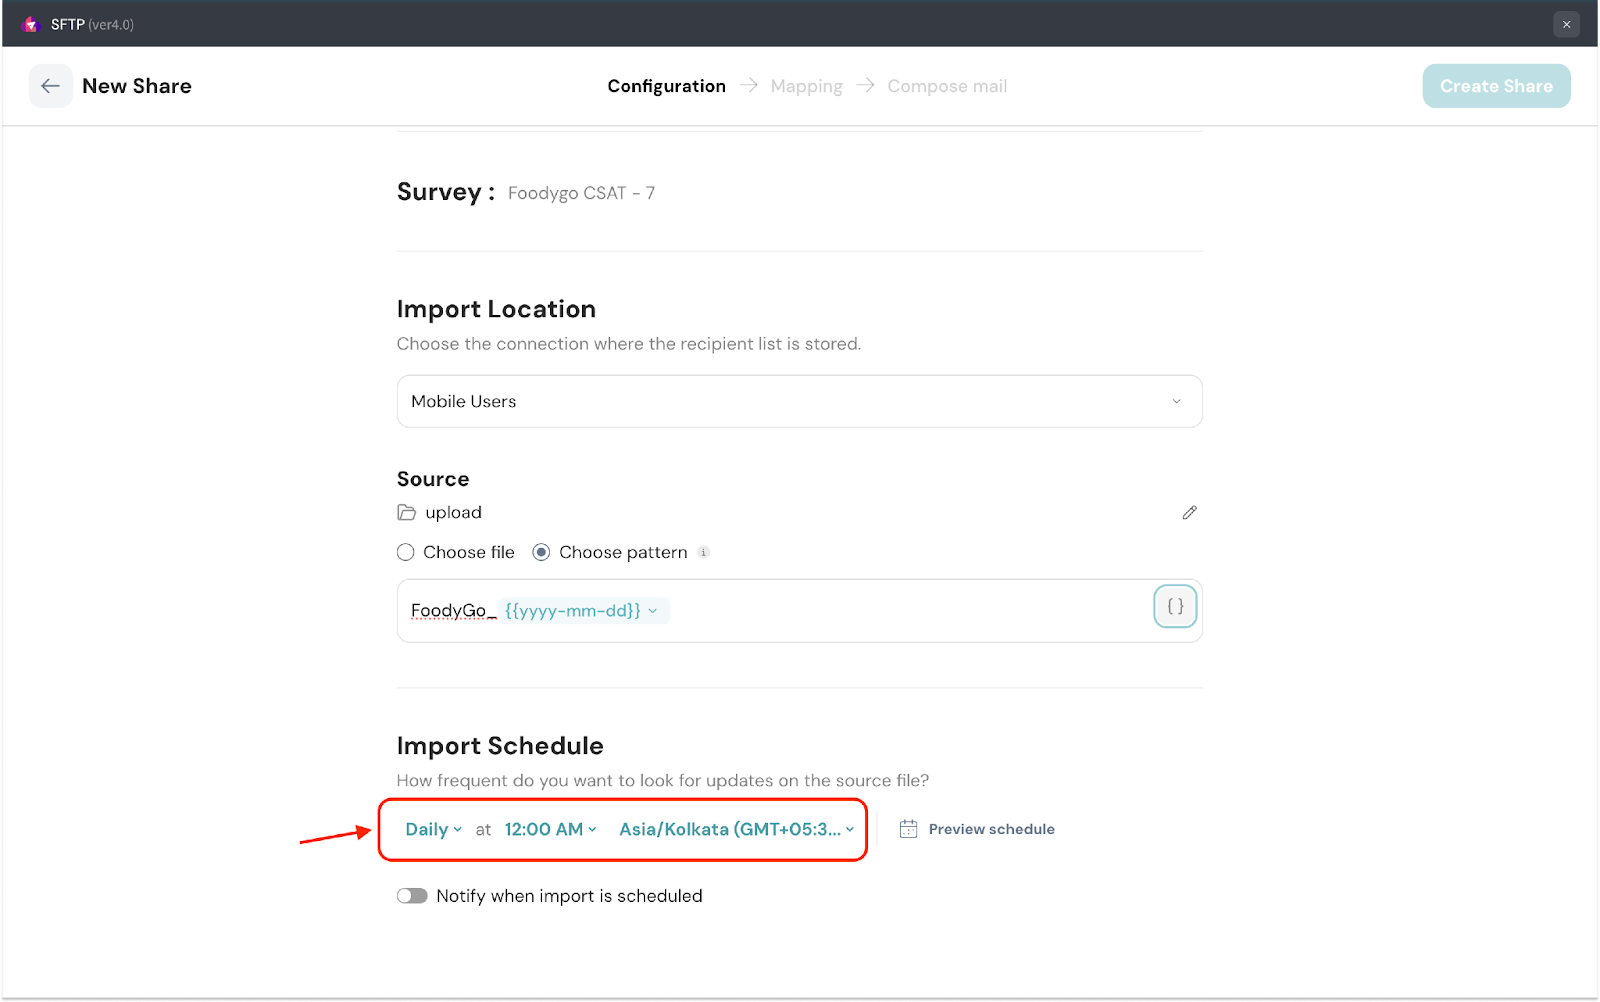Click the Create Share button
The image size is (1600, 1002).
(x=1496, y=86)
